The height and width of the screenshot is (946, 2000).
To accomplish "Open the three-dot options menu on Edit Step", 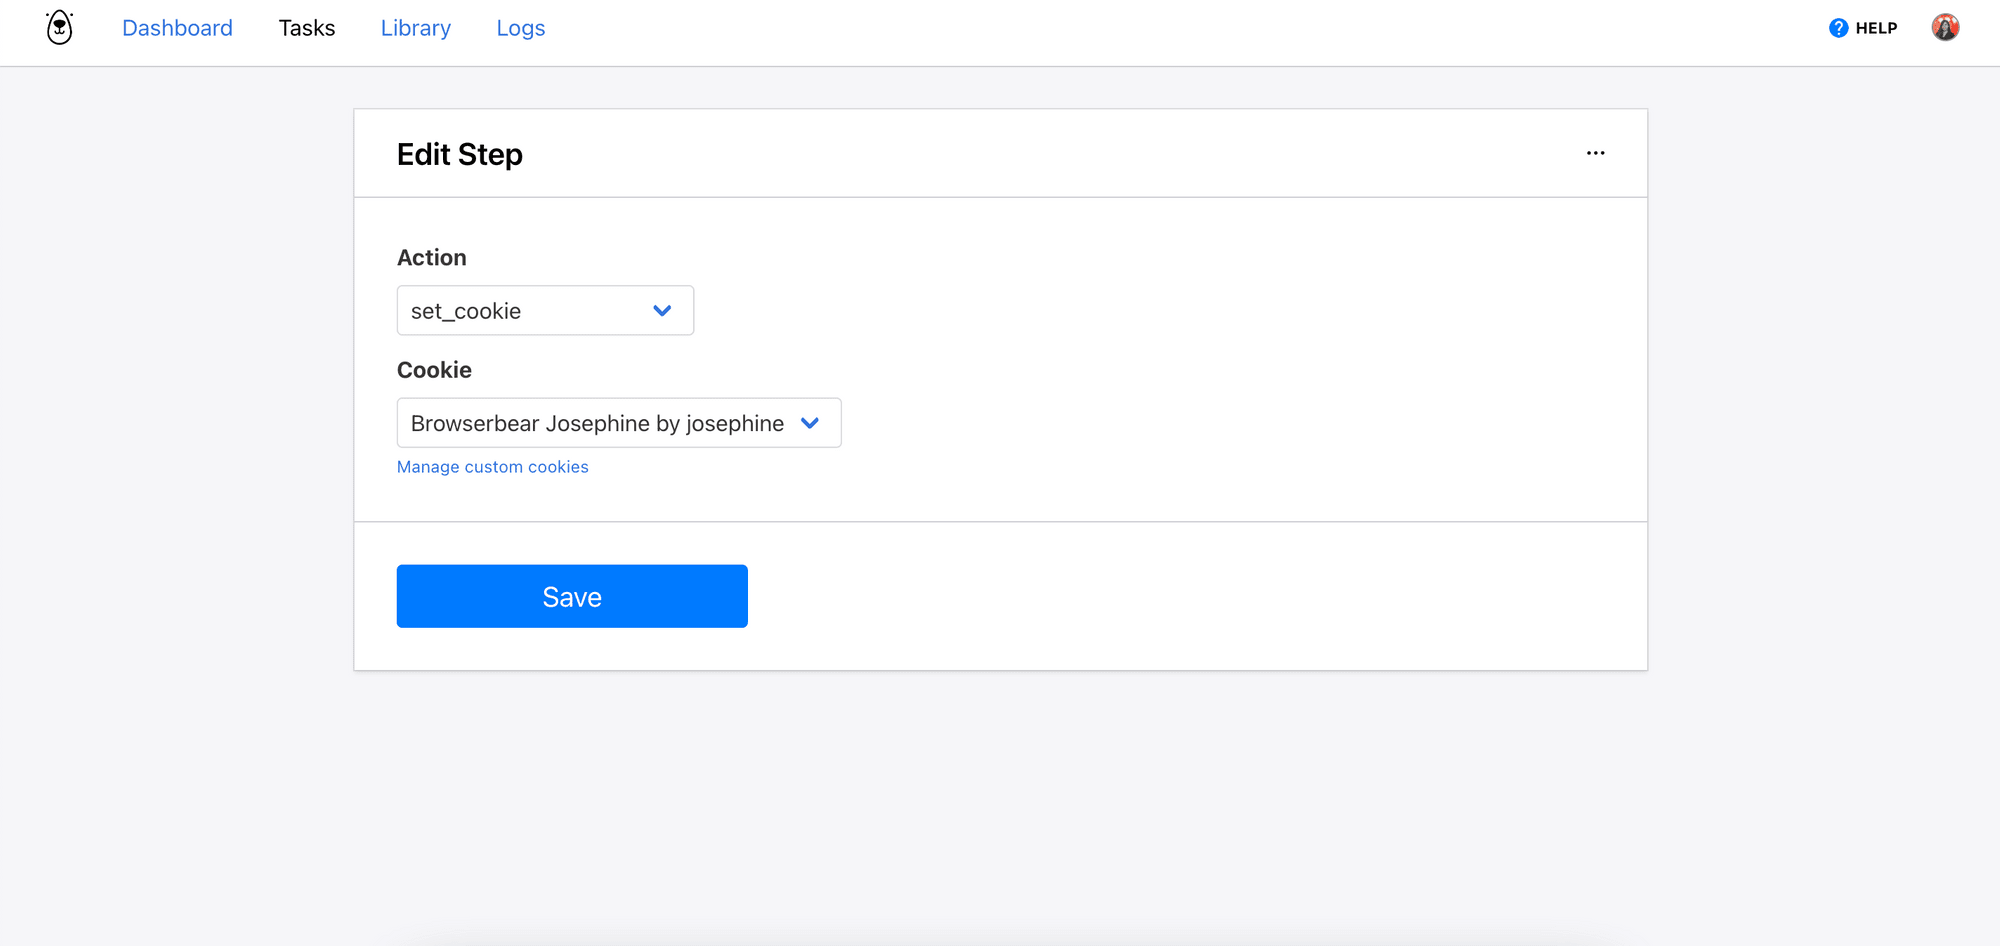I will 1595,152.
